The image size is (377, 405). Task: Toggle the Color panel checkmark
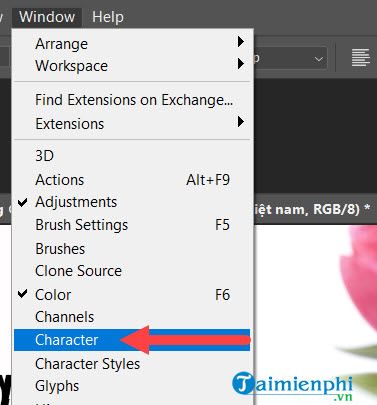click(x=23, y=294)
